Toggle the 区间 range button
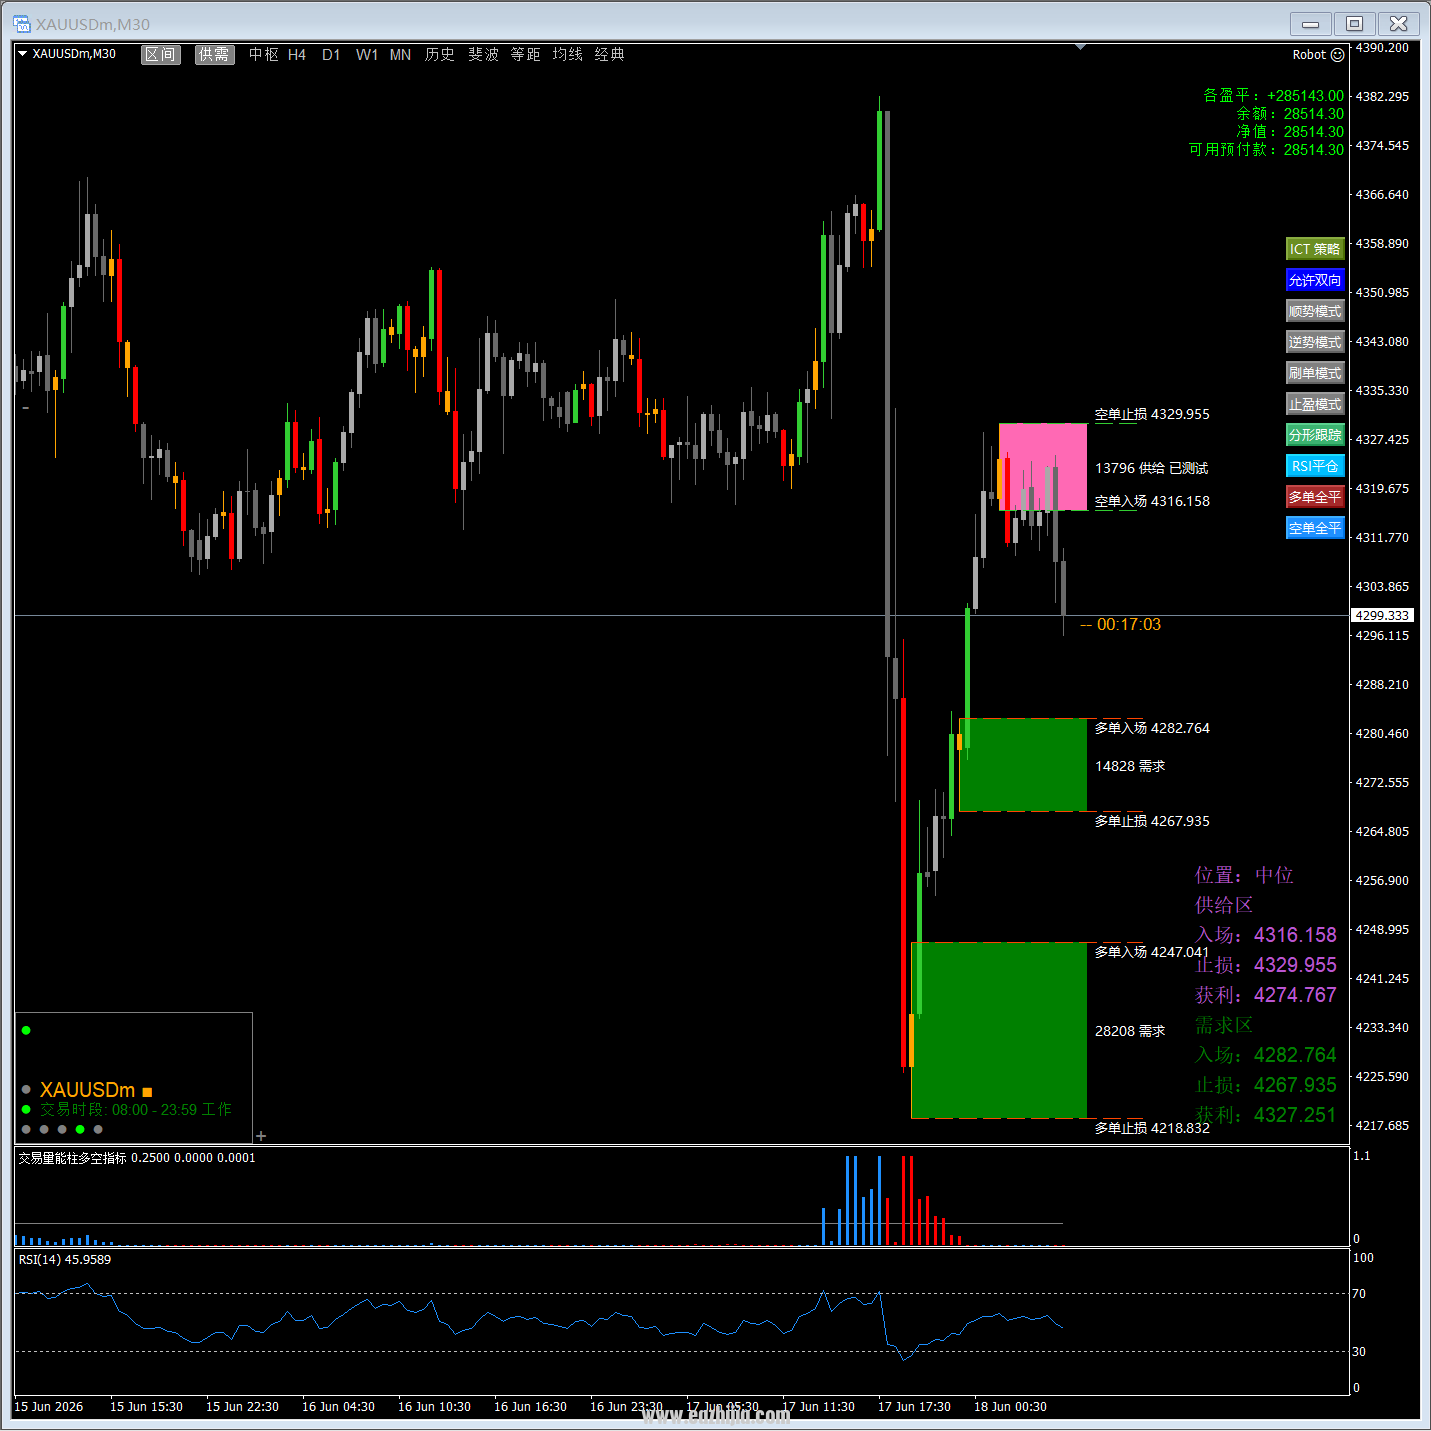The width and height of the screenshot is (1431, 1431). pyautogui.click(x=160, y=55)
